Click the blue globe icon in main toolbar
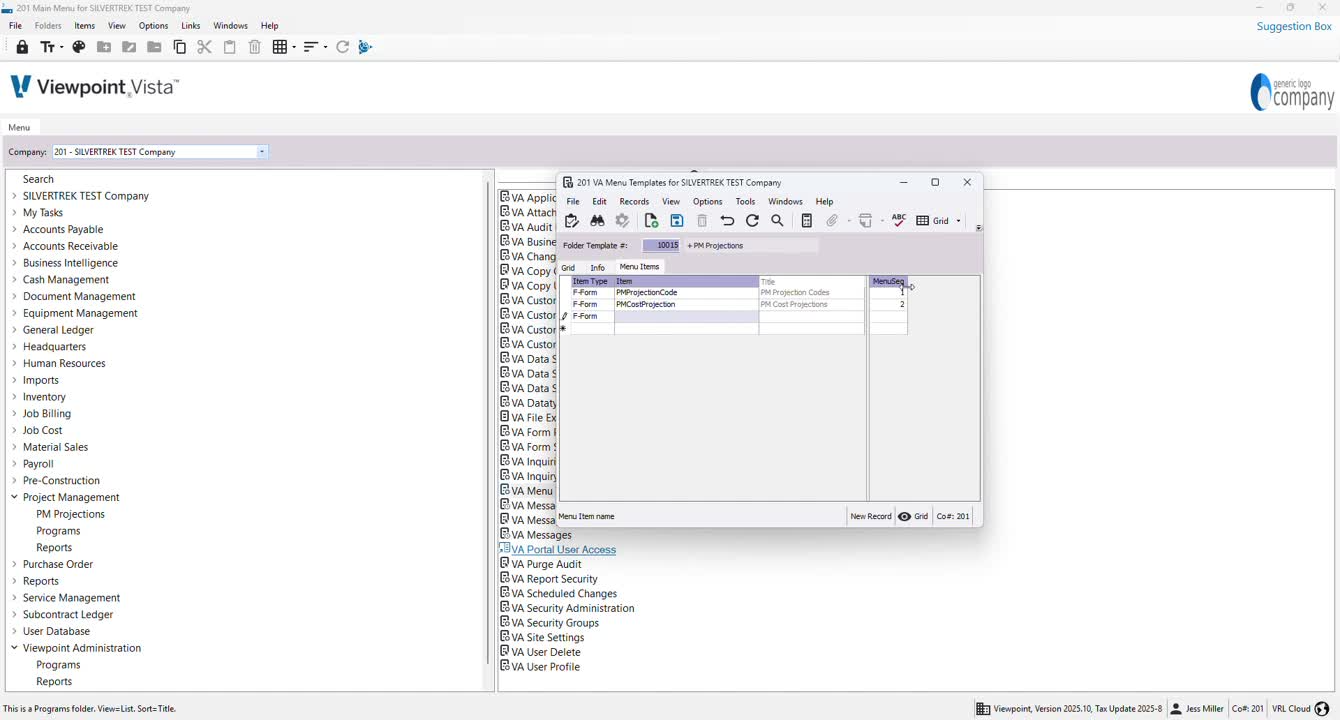 (x=365, y=47)
